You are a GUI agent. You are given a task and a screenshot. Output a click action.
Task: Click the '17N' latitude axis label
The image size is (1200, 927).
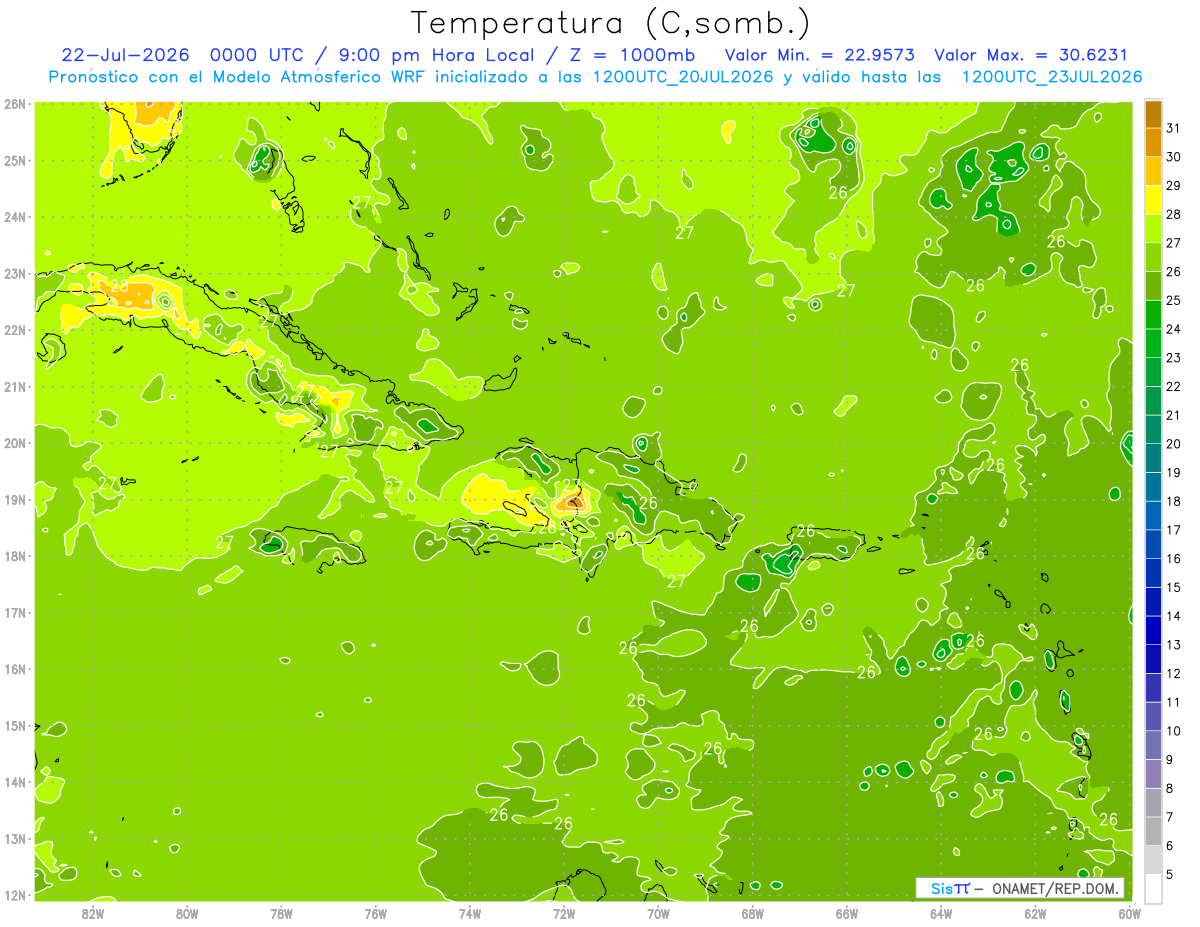pyautogui.click(x=15, y=613)
